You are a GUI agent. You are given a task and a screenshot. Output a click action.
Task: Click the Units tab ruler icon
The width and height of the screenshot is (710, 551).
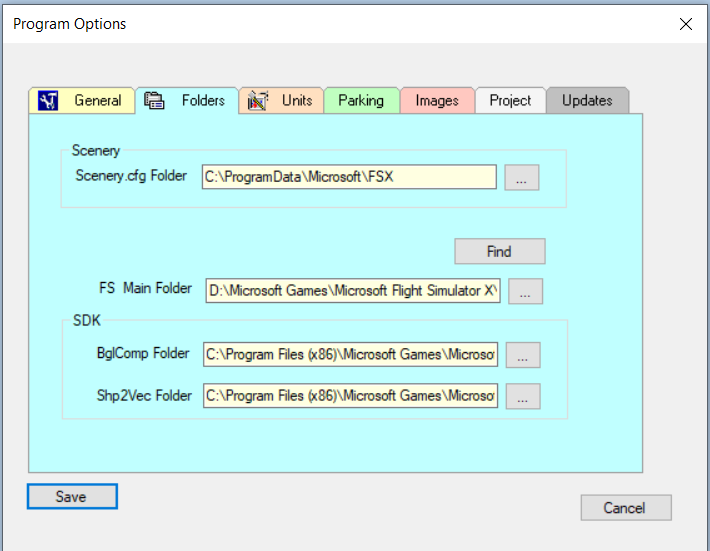258,101
